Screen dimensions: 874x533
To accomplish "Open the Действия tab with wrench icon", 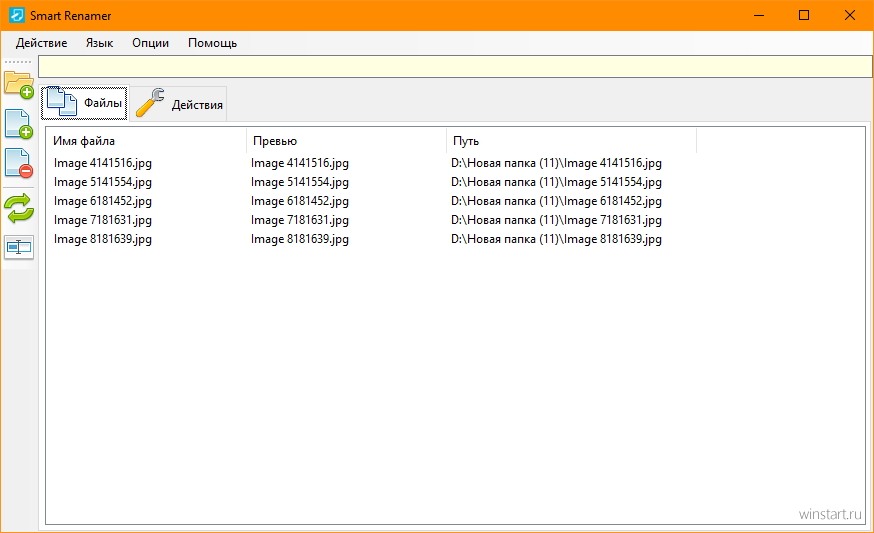I will coord(179,104).
